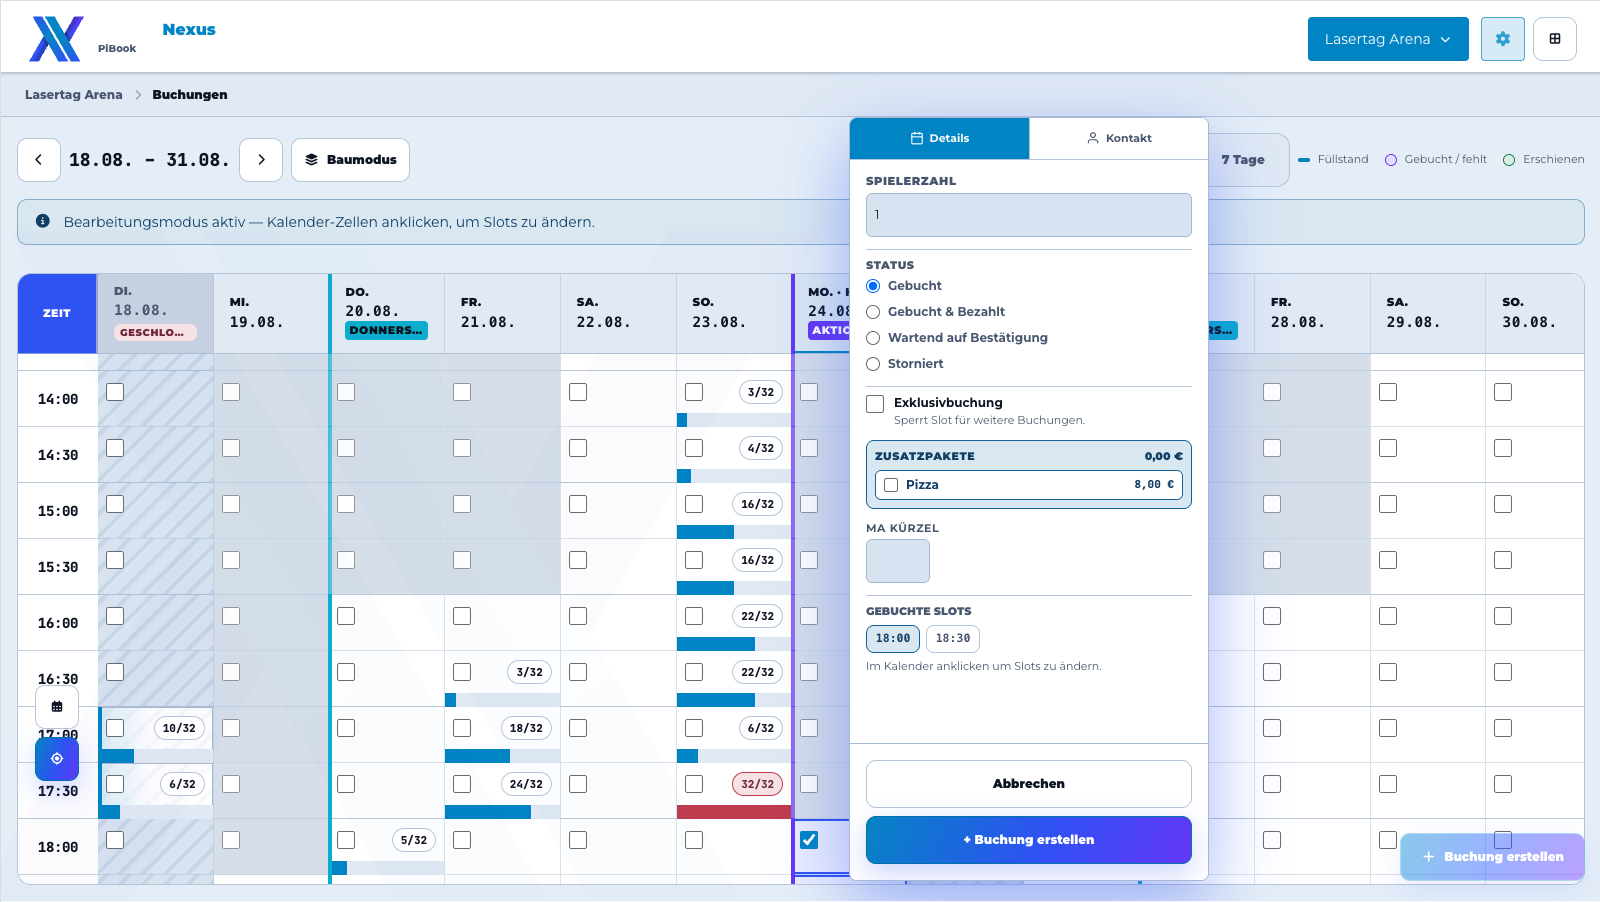Select Gebucht & Bezahlt status
Screen dimensions: 1600x902
873,312
